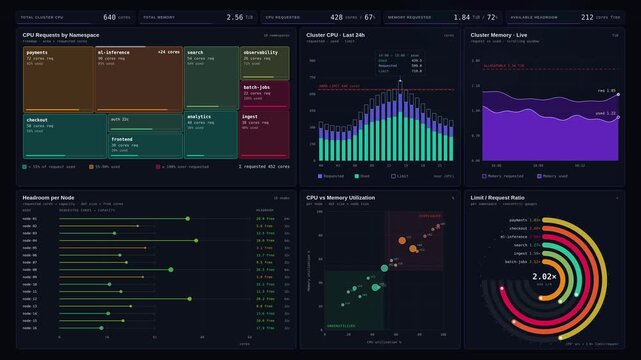Select the node-01 row label
The height and width of the screenshot is (360, 641).
pos(30,219)
